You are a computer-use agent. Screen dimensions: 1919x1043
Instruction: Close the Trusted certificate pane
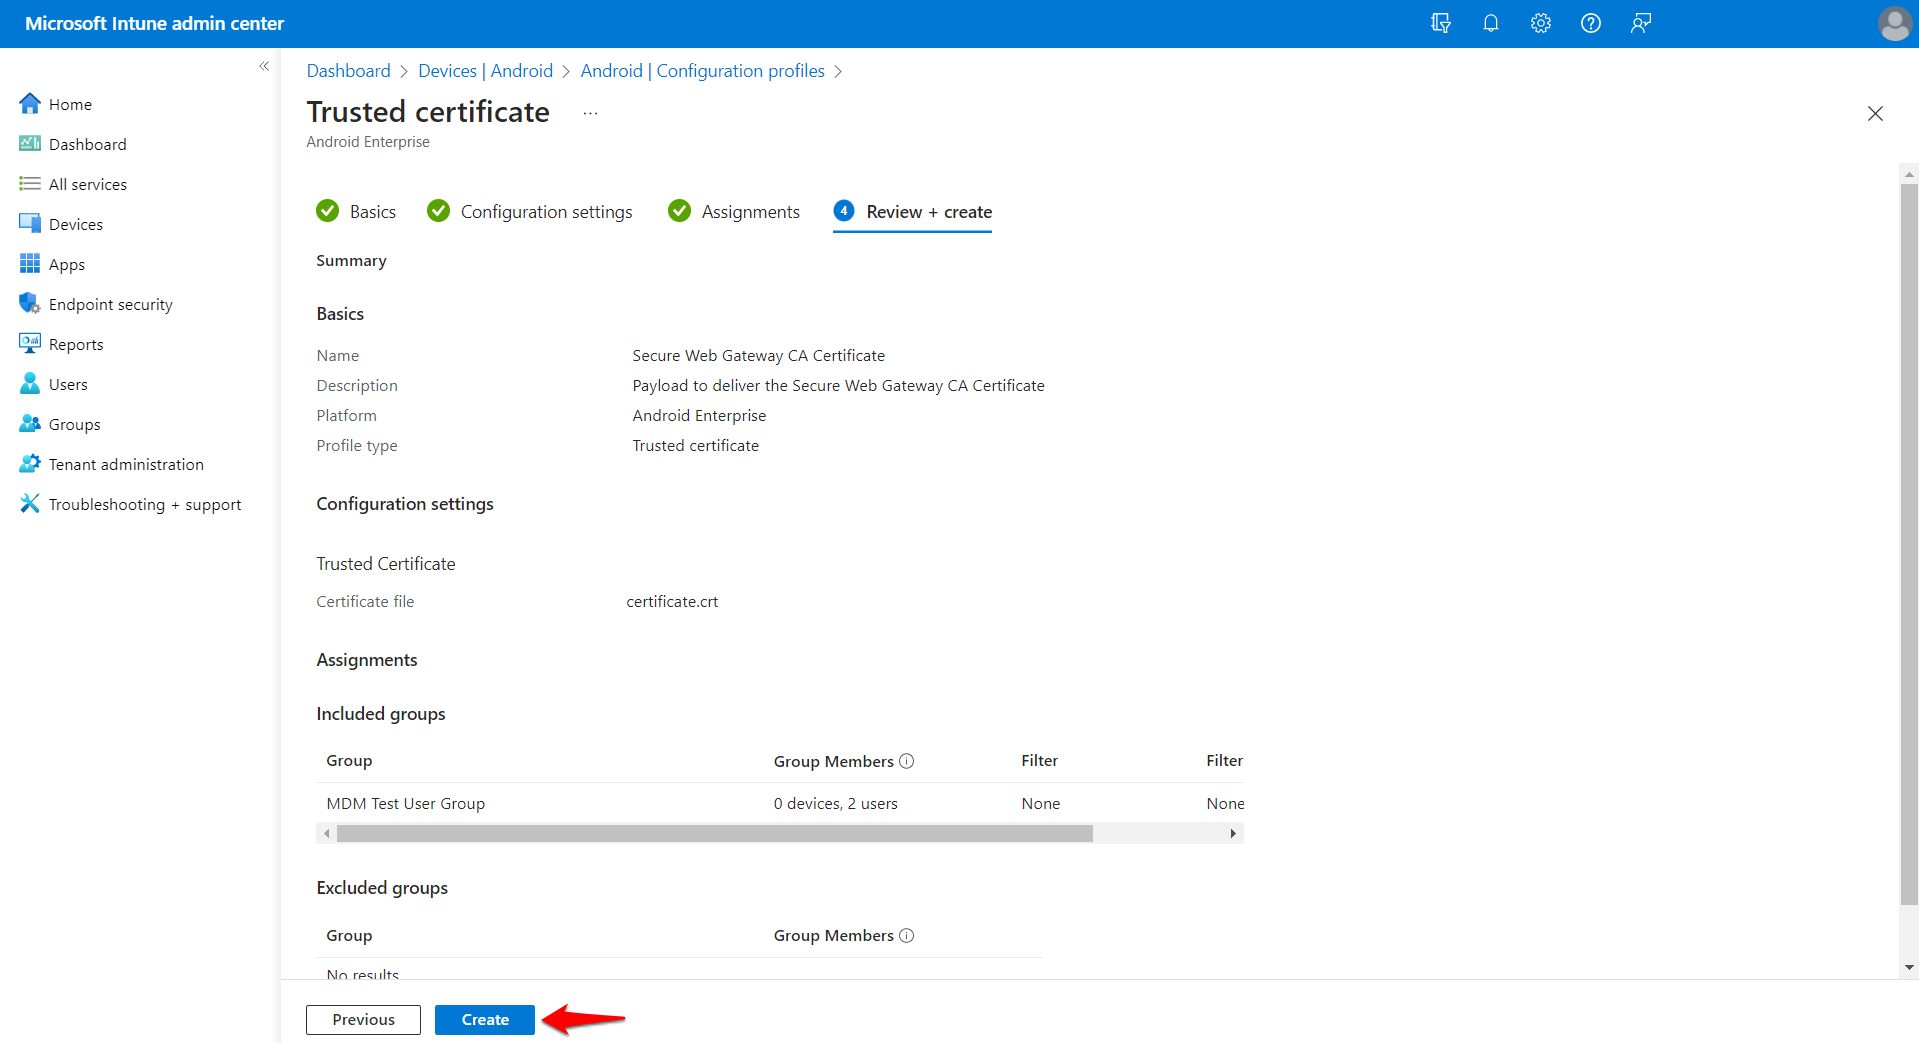coord(1875,114)
